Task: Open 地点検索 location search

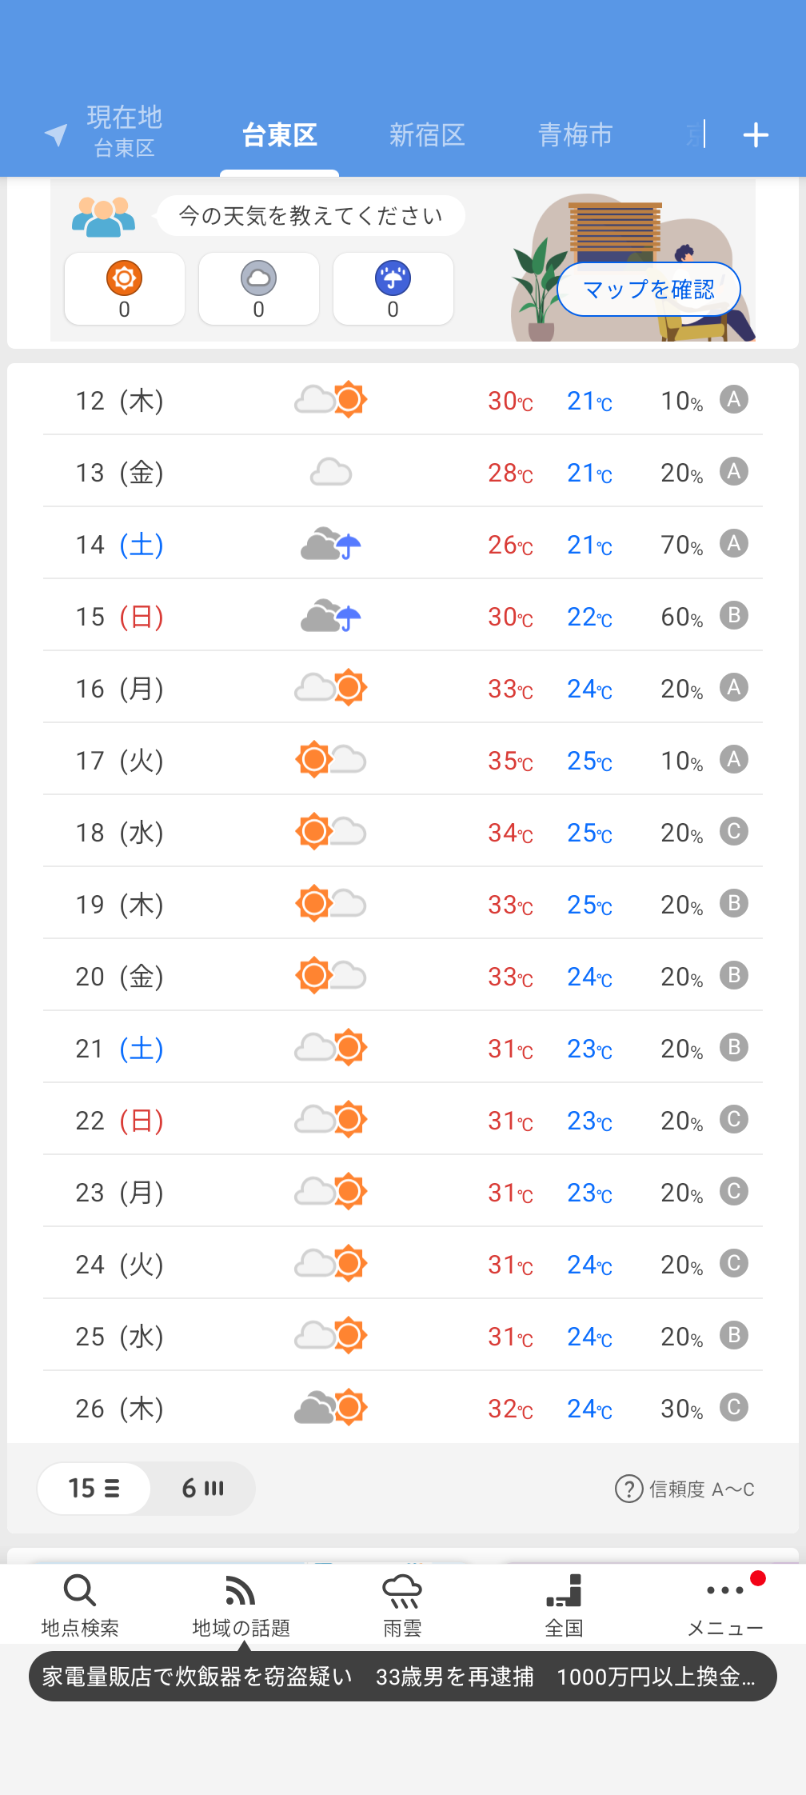Action: (x=80, y=1604)
